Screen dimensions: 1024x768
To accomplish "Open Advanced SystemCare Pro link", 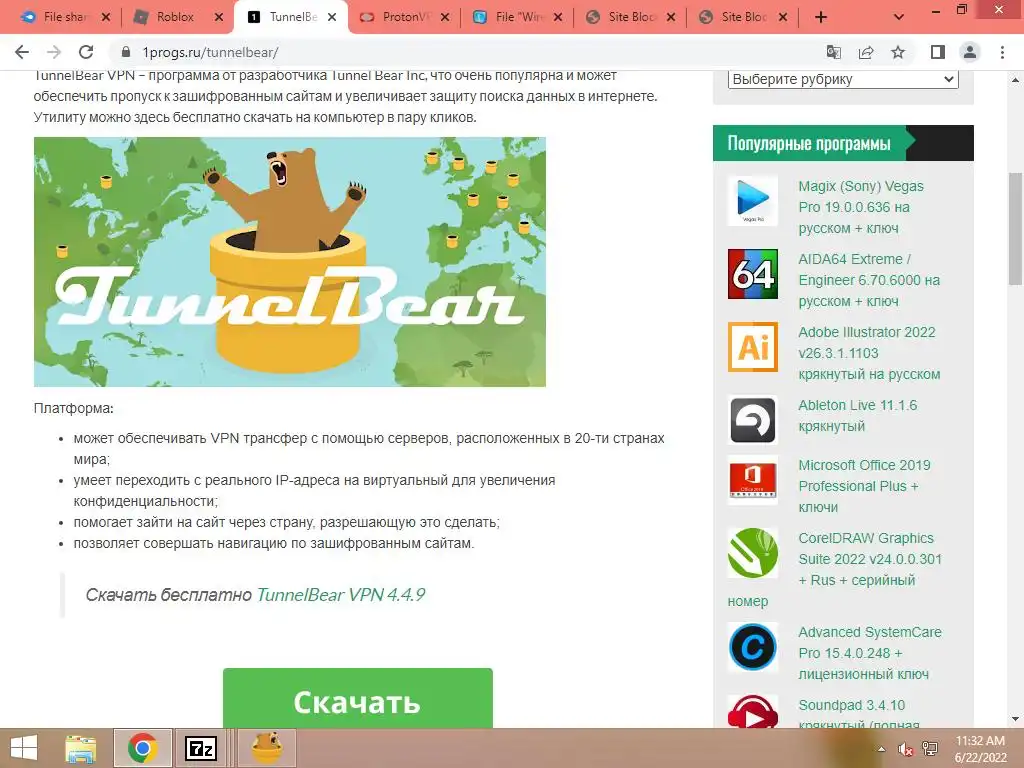I will click(x=869, y=653).
